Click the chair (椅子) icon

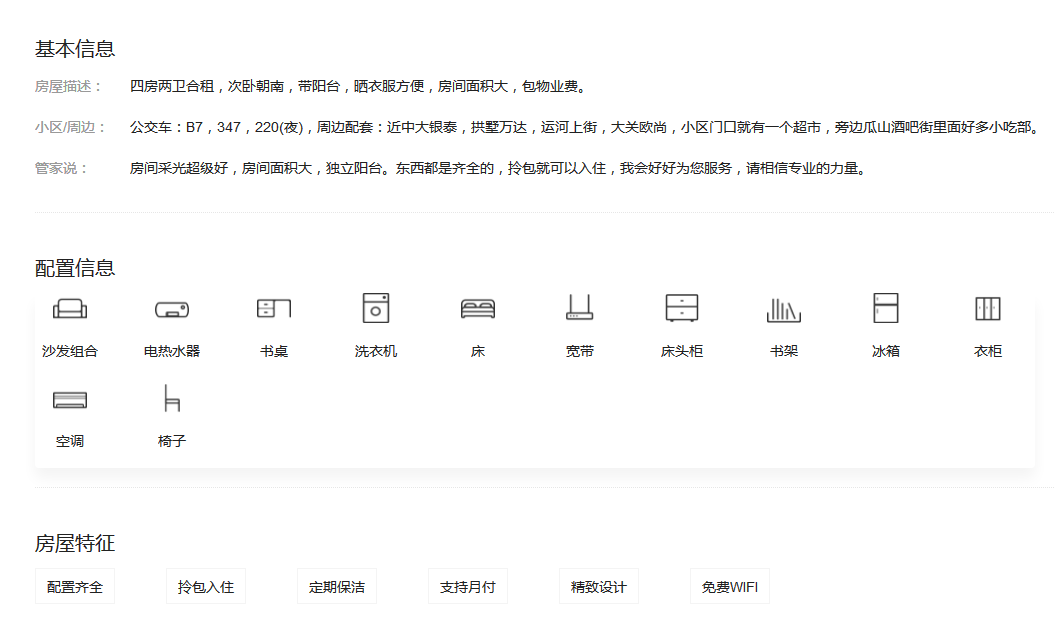[x=172, y=398]
